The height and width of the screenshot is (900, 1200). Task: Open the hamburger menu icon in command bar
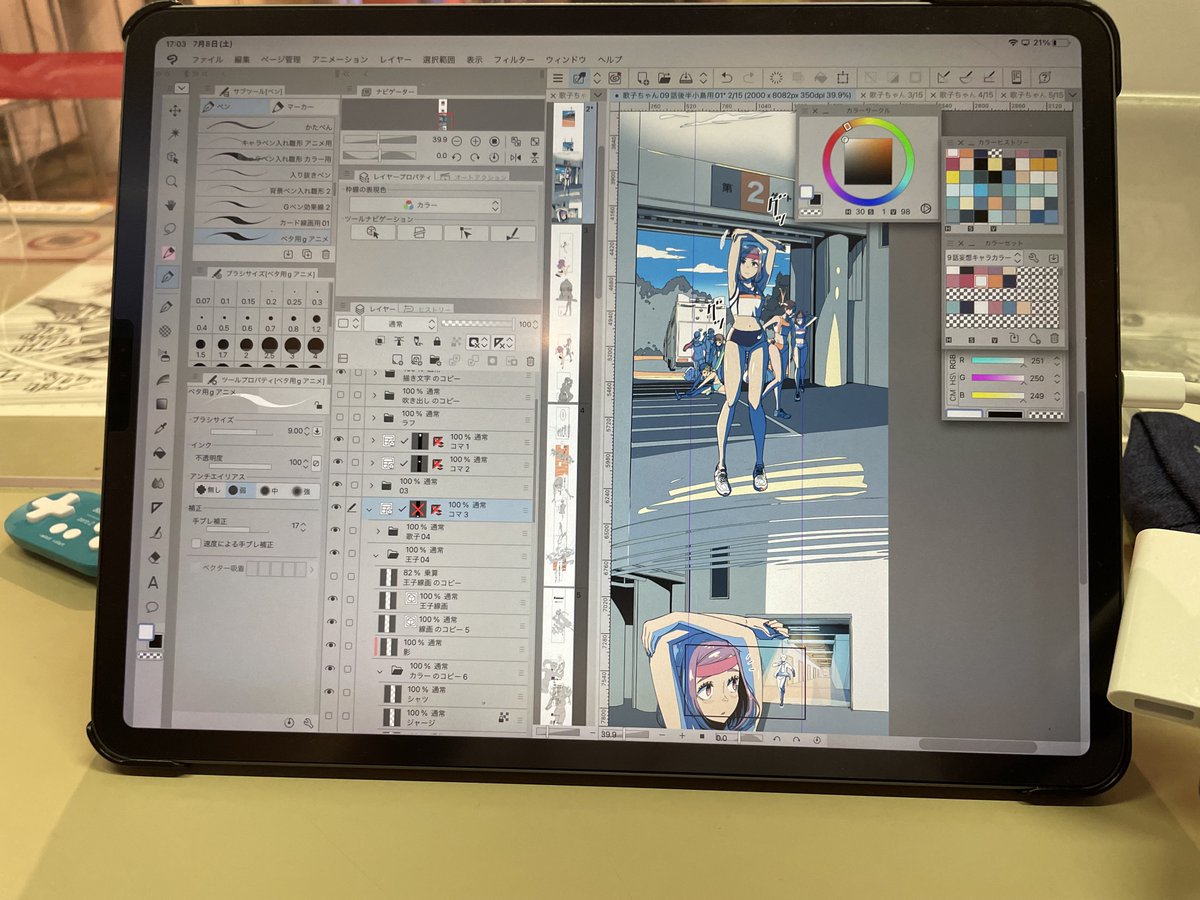coord(558,76)
